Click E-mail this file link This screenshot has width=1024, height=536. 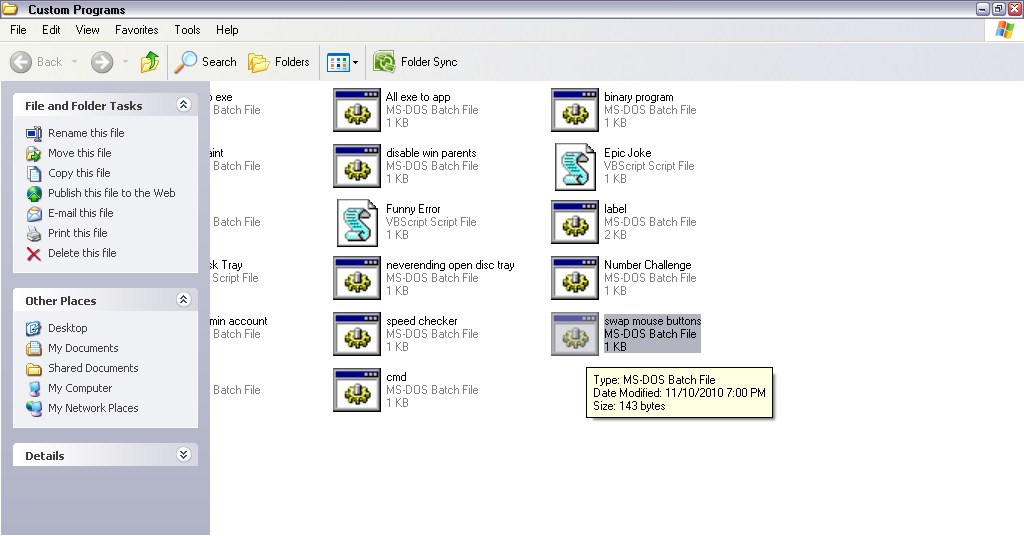tap(80, 213)
